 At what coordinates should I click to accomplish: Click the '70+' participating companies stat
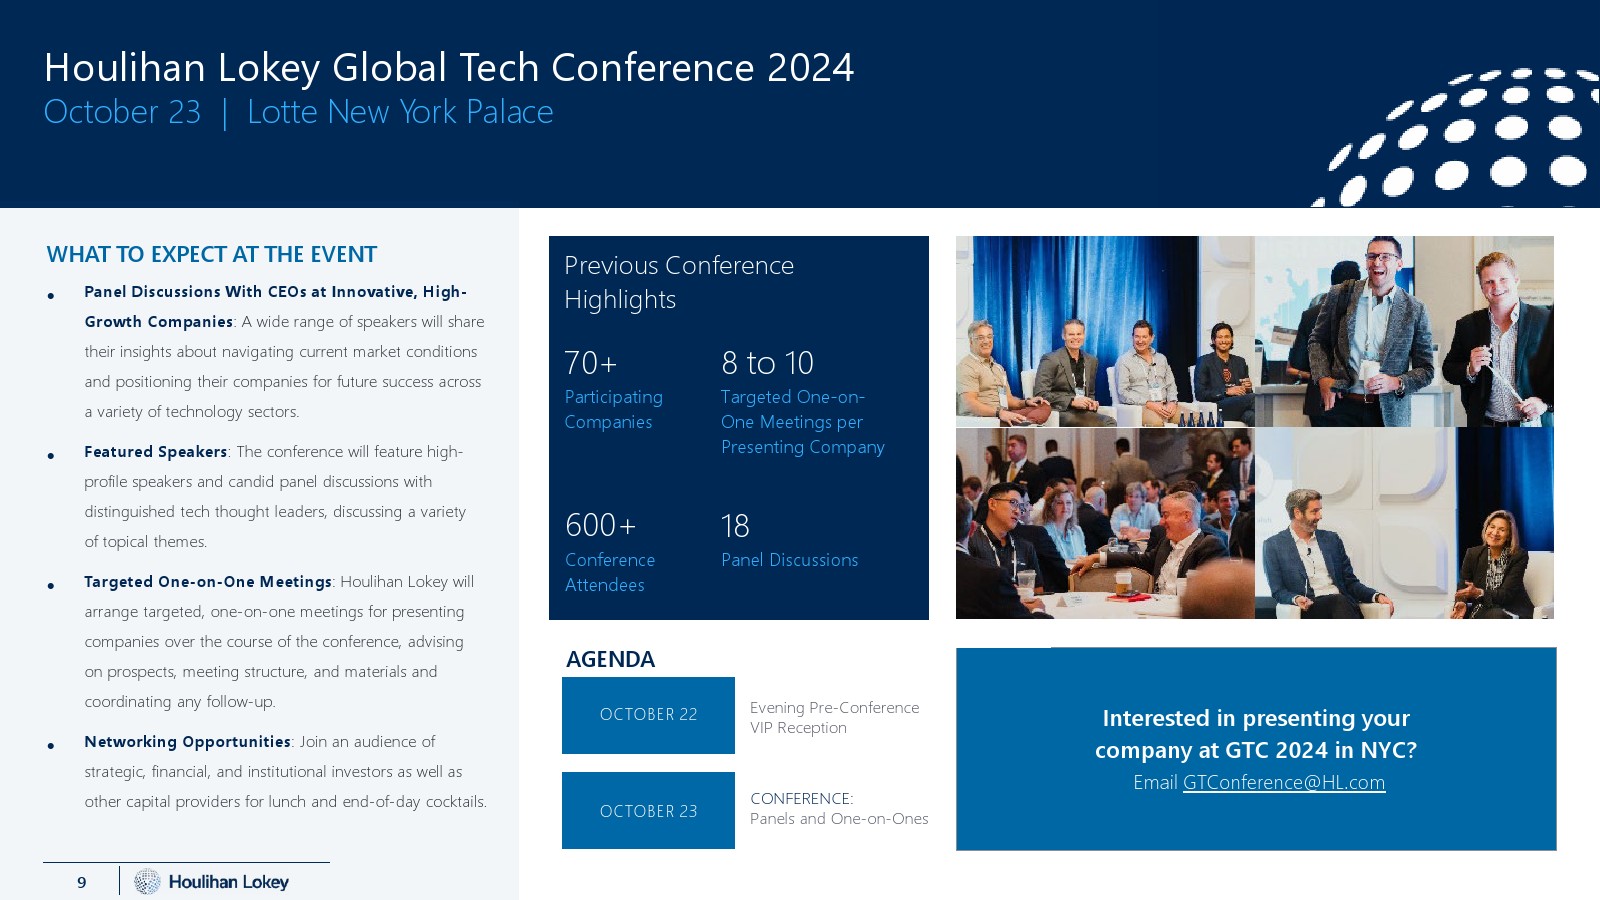point(591,363)
